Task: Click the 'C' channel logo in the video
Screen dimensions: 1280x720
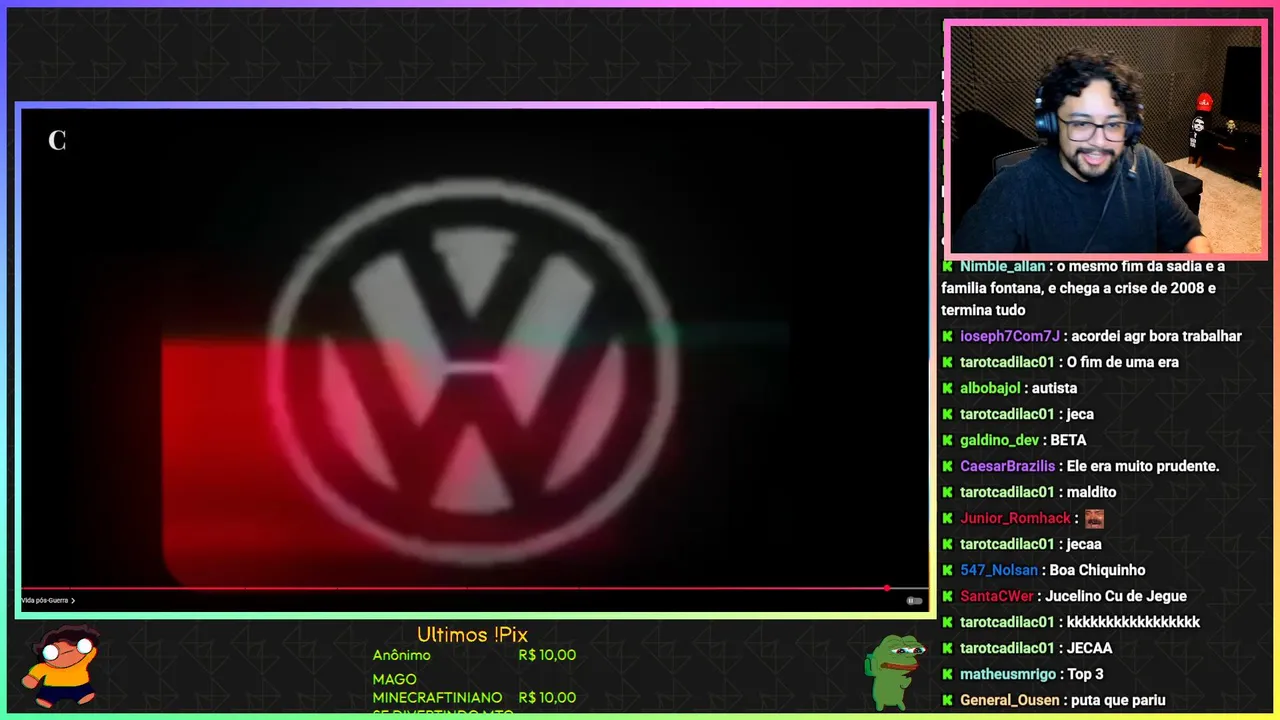Action: (57, 141)
